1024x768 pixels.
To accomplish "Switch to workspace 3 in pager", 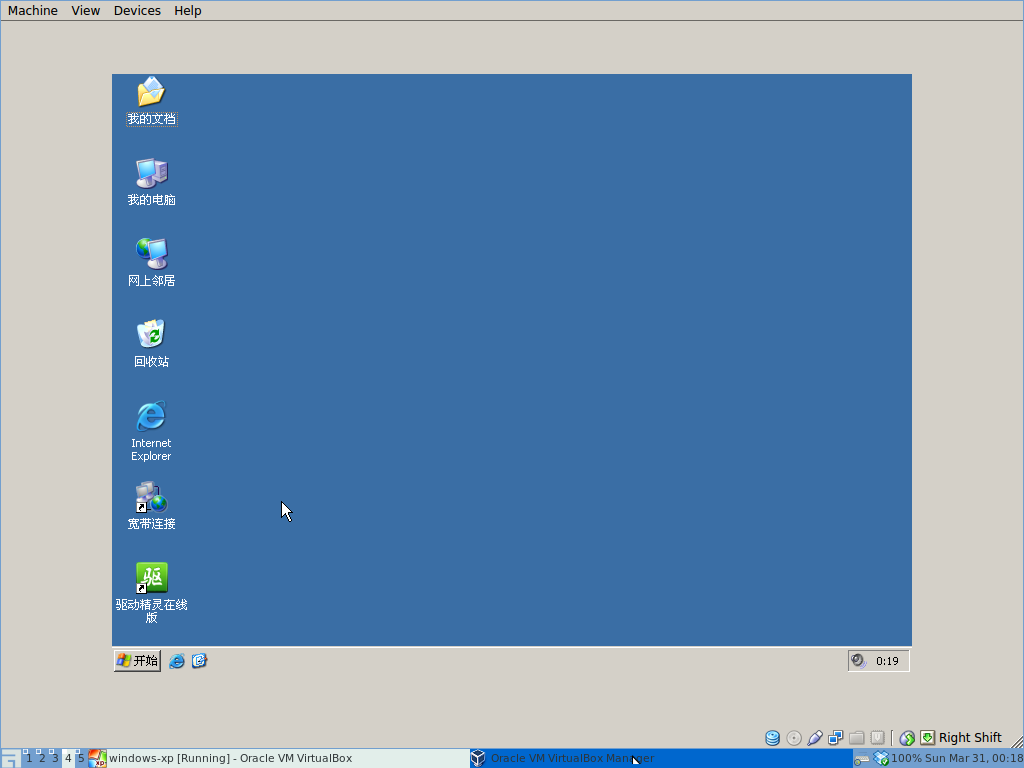I will (x=54, y=758).
